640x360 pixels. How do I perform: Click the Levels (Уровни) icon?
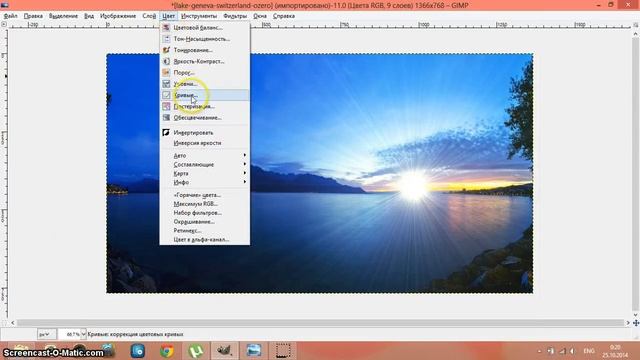pyautogui.click(x=166, y=84)
